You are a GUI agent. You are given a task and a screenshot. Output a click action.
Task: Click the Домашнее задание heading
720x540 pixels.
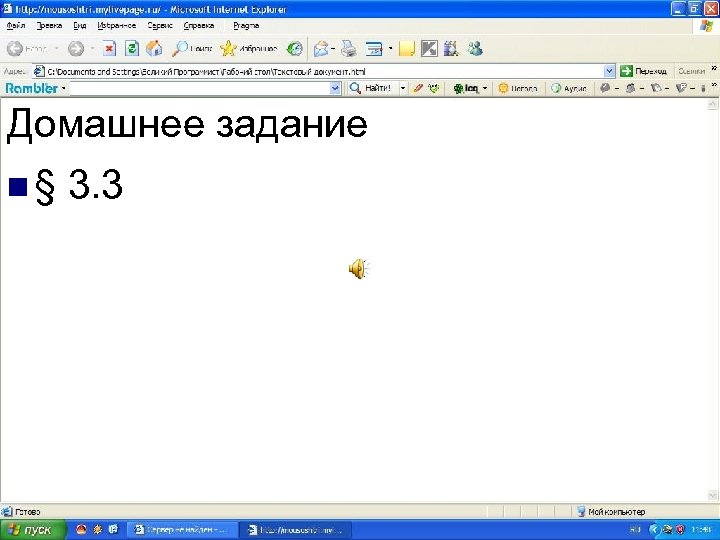pos(187,123)
